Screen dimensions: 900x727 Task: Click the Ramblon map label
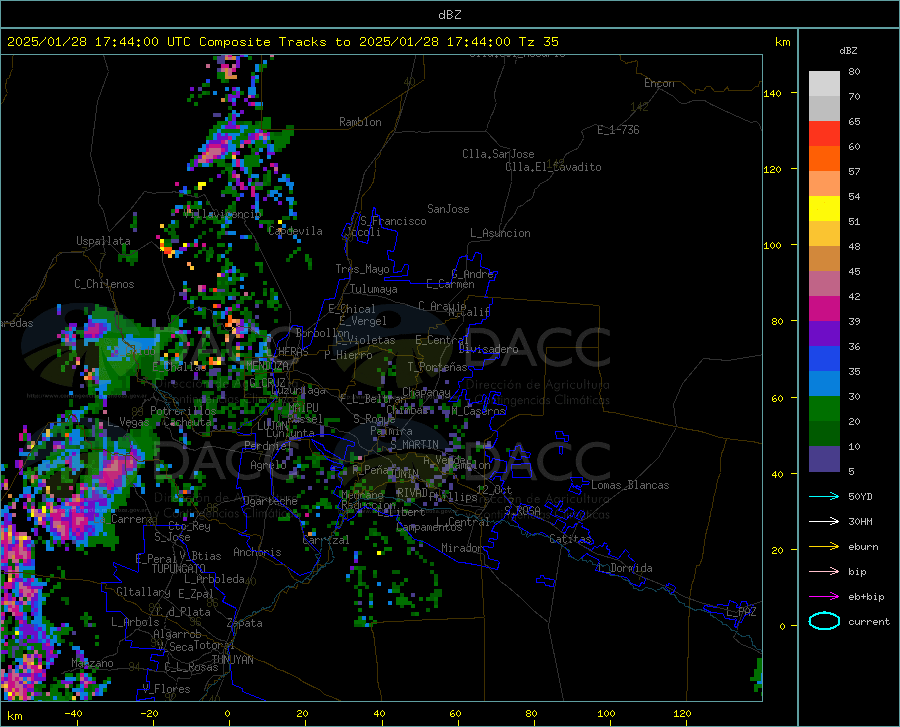click(x=360, y=122)
